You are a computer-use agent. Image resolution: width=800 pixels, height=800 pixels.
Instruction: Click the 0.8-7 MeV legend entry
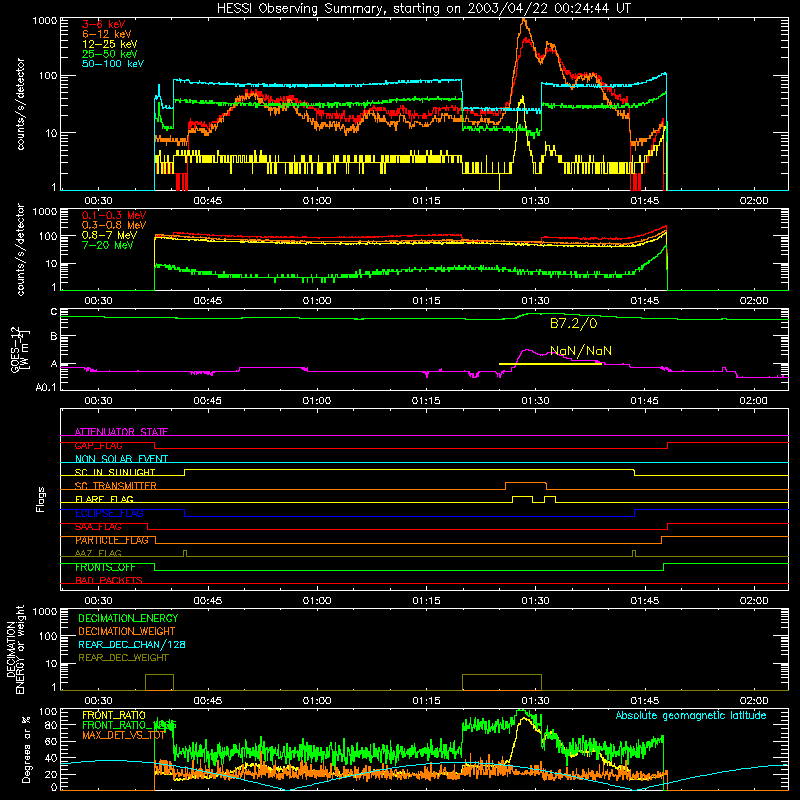pyautogui.click(x=109, y=235)
